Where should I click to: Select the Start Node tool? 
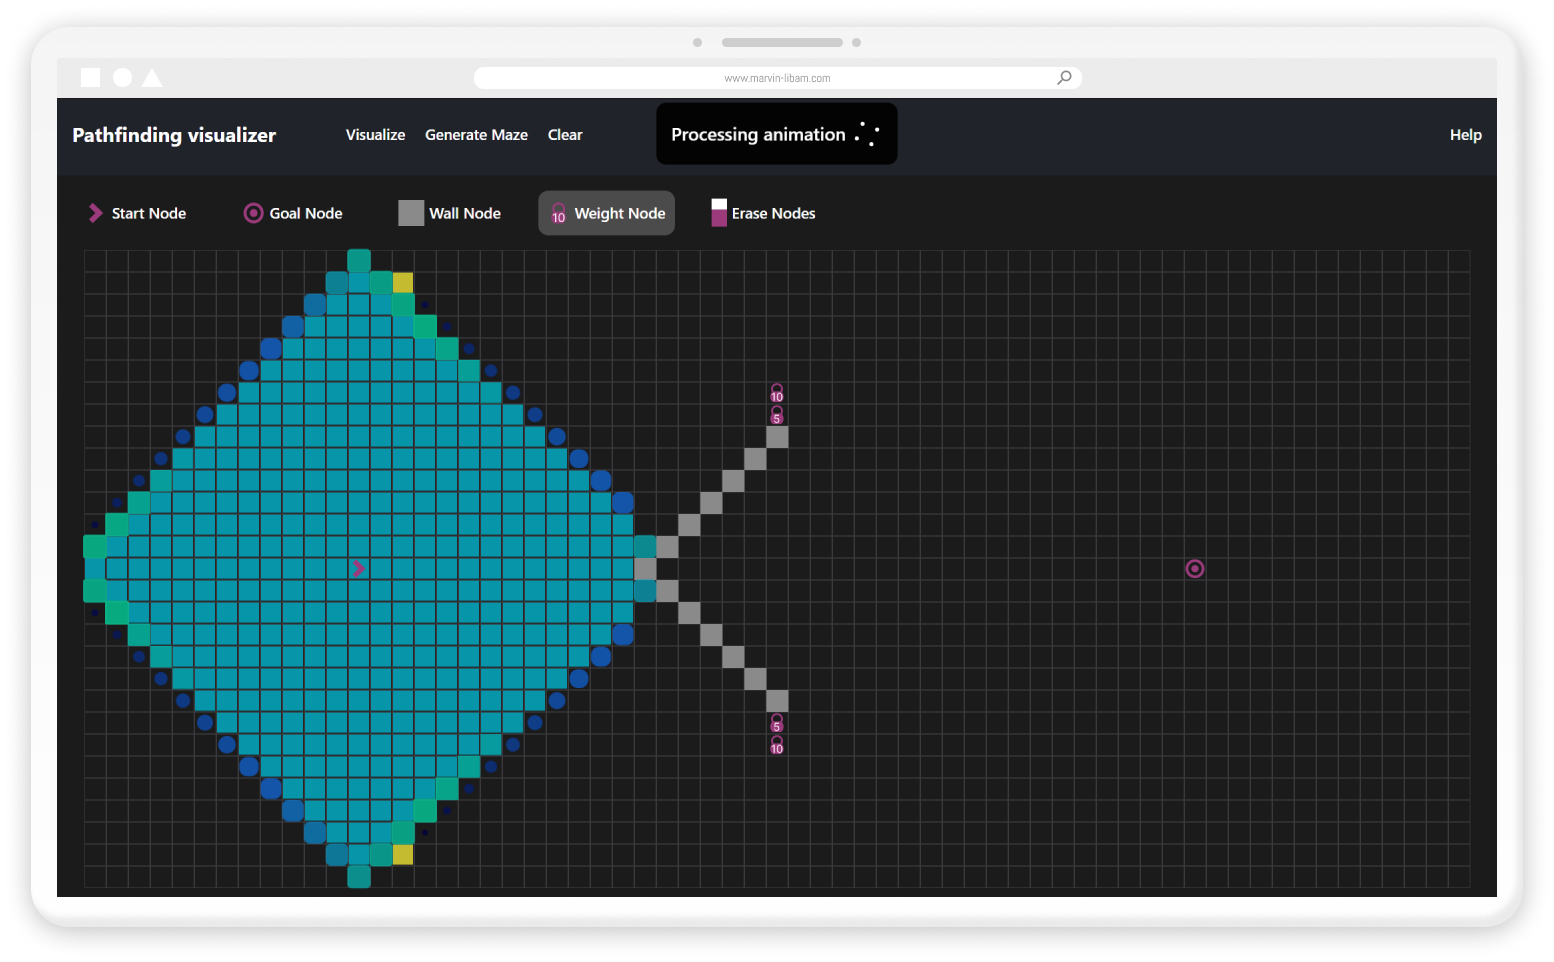(x=138, y=213)
